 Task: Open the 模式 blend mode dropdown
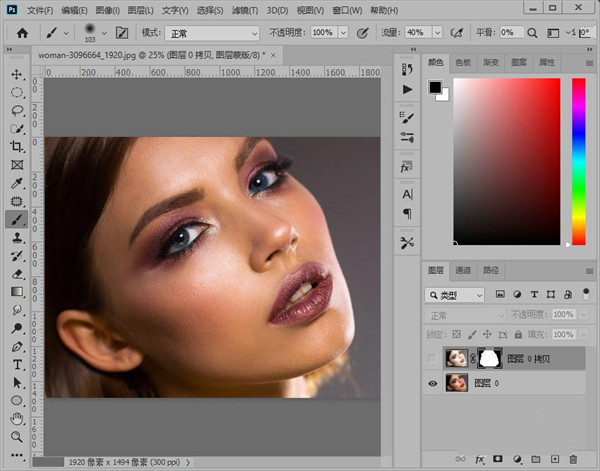(211, 33)
